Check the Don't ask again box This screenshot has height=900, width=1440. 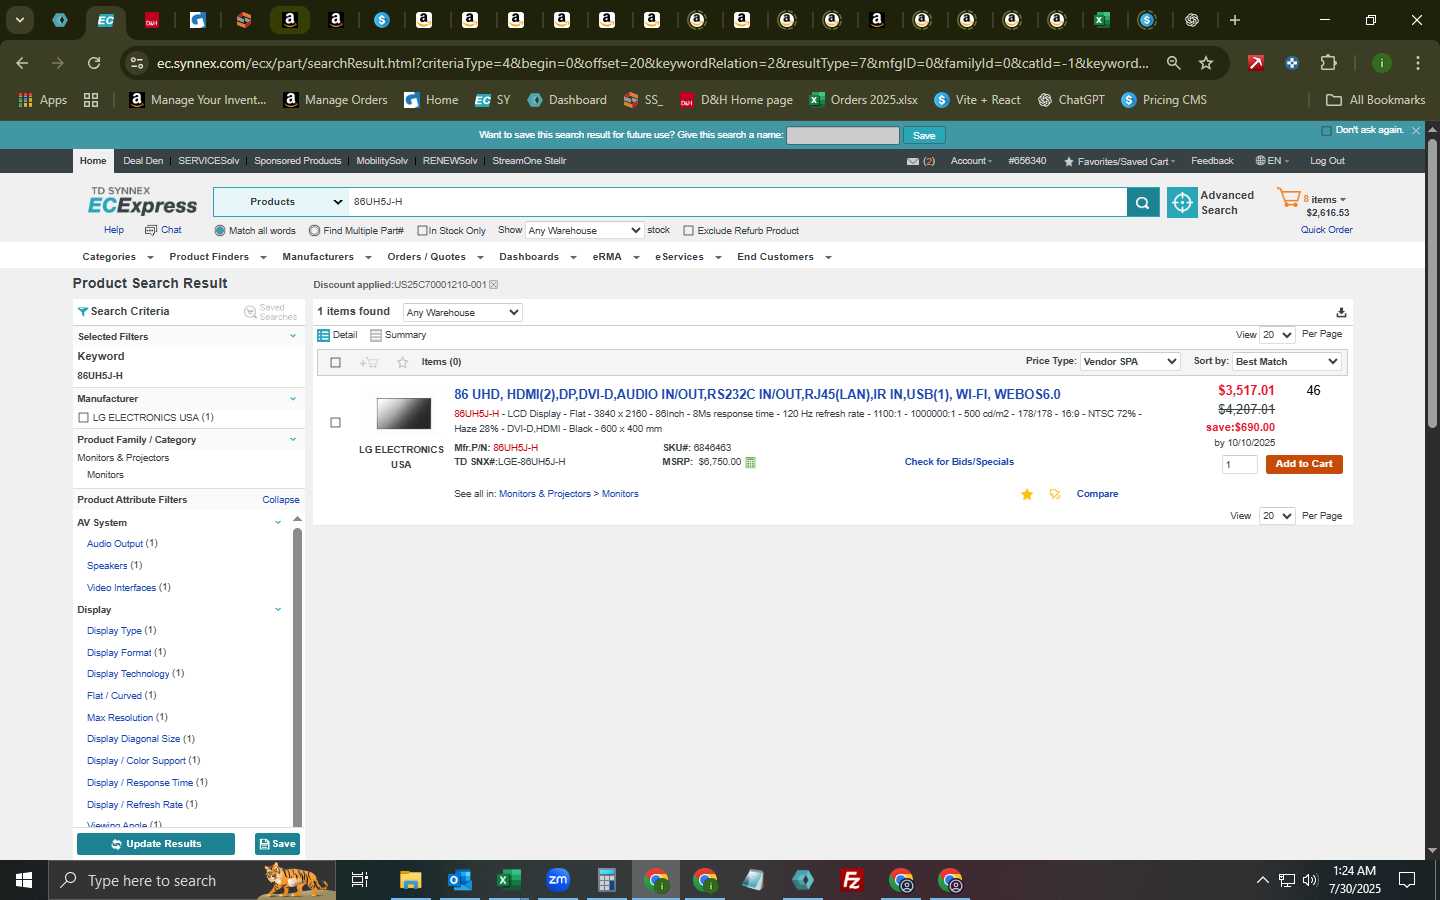(1326, 131)
